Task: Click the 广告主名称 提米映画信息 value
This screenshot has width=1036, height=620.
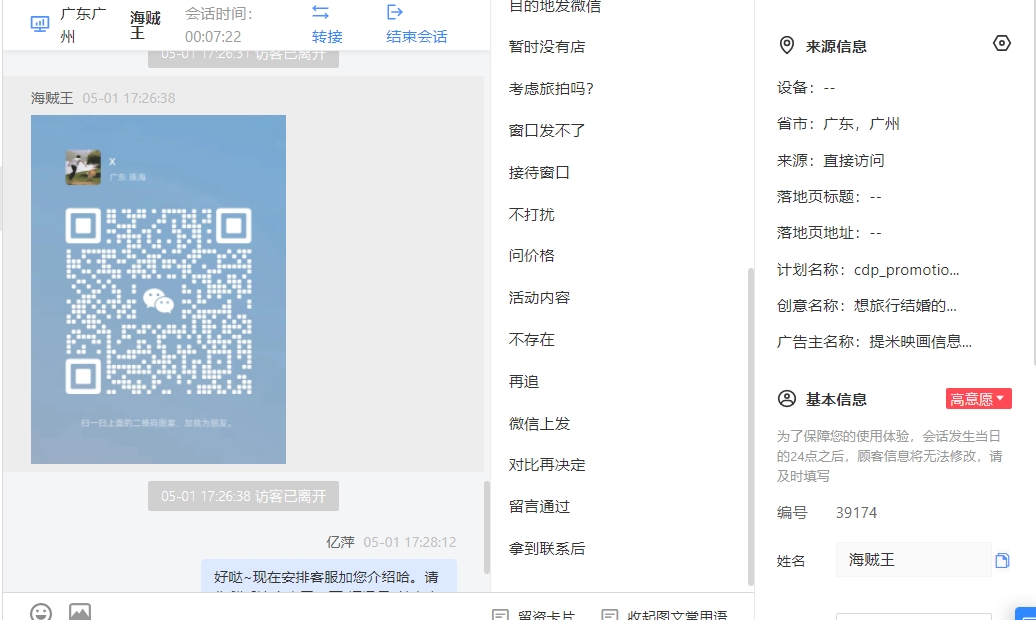Action: (x=920, y=342)
